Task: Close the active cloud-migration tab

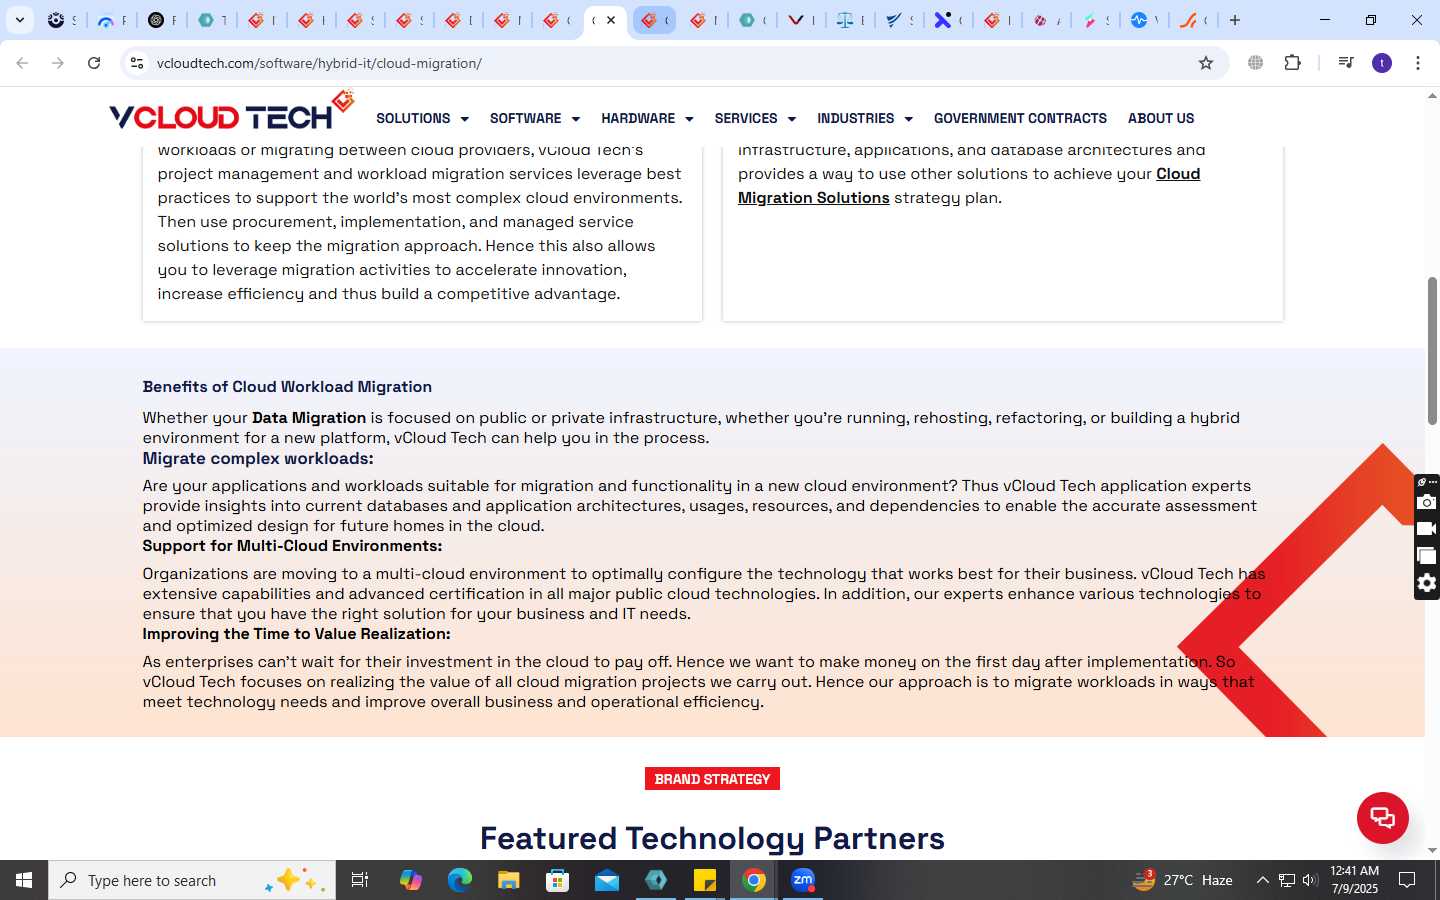Action: click(x=611, y=20)
